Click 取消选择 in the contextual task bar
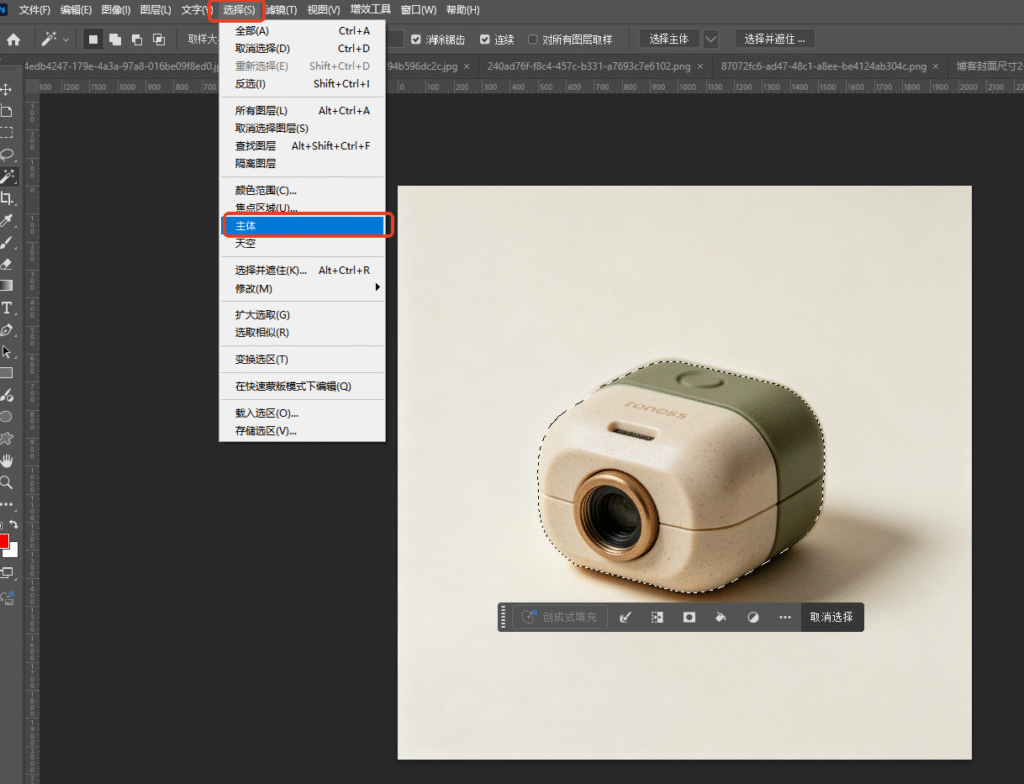This screenshot has height=784, width=1024. [831, 617]
